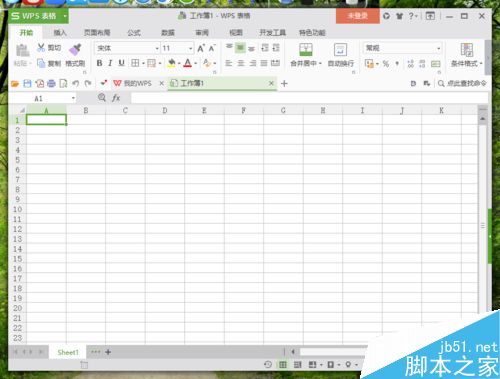Image resolution: width=500 pixels, height=379 pixels.
Task: Click the Name Box showing A1
Action: [42, 98]
